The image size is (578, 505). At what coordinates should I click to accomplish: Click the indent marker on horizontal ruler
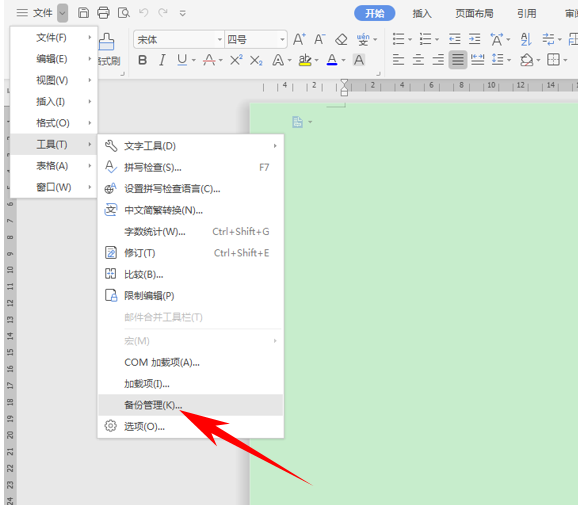tap(344, 87)
